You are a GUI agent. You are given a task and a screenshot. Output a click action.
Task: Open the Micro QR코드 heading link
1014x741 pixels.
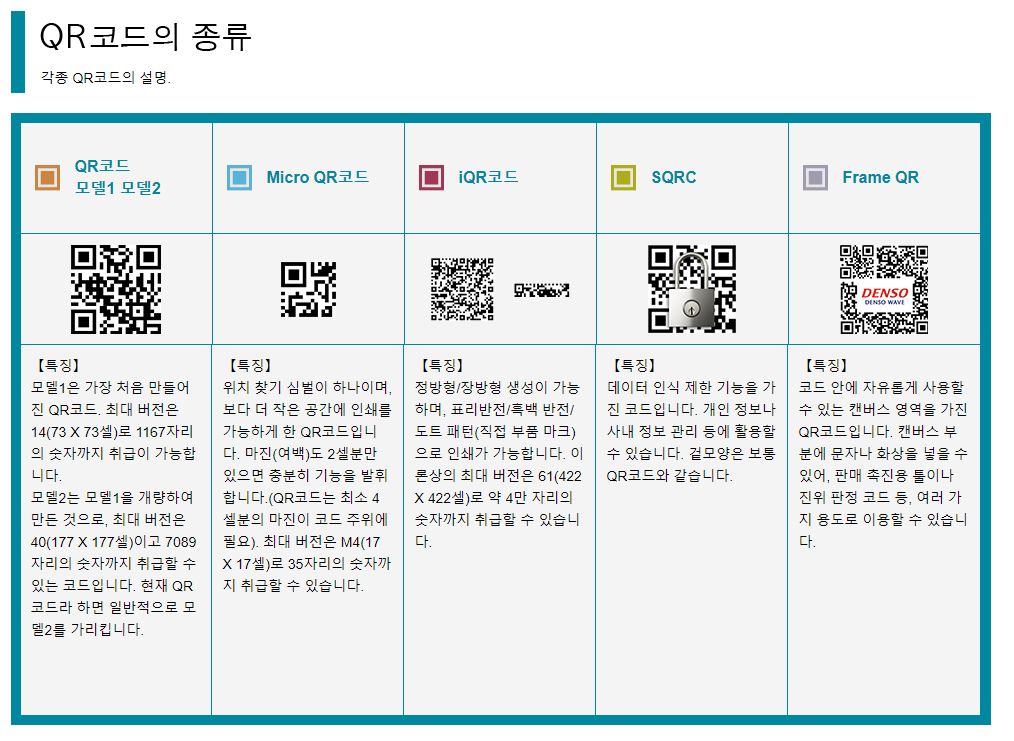pyautogui.click(x=318, y=177)
